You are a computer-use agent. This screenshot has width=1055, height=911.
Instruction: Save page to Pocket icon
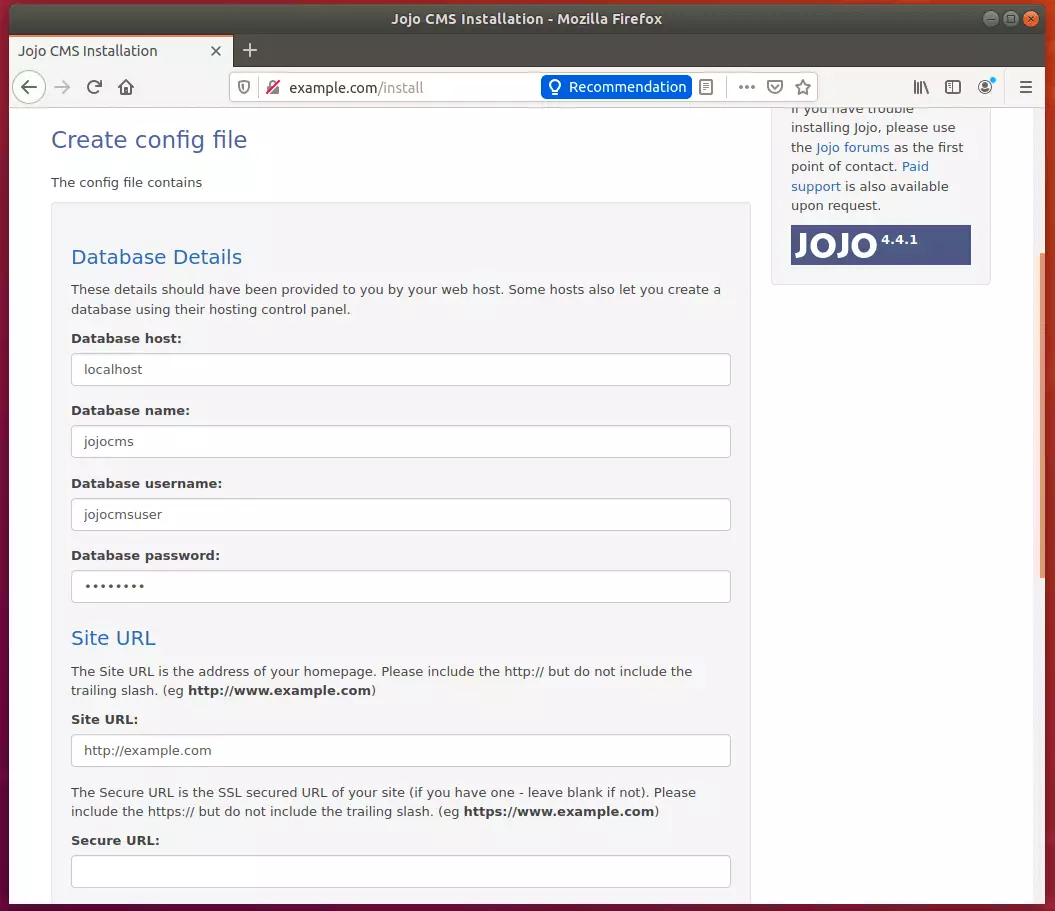click(x=775, y=87)
